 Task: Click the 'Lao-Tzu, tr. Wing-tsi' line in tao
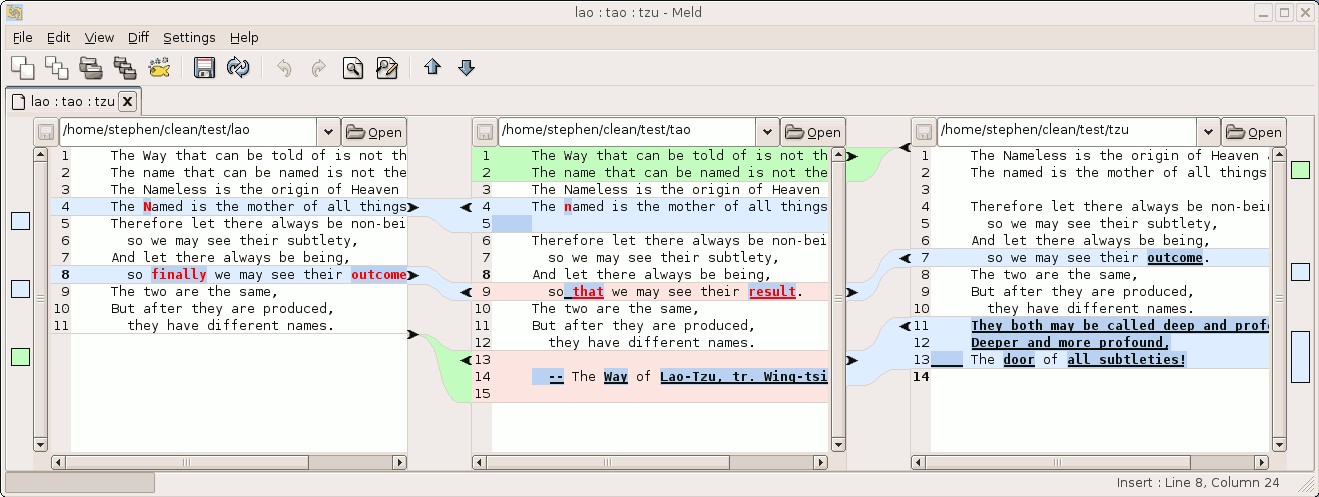[745, 377]
